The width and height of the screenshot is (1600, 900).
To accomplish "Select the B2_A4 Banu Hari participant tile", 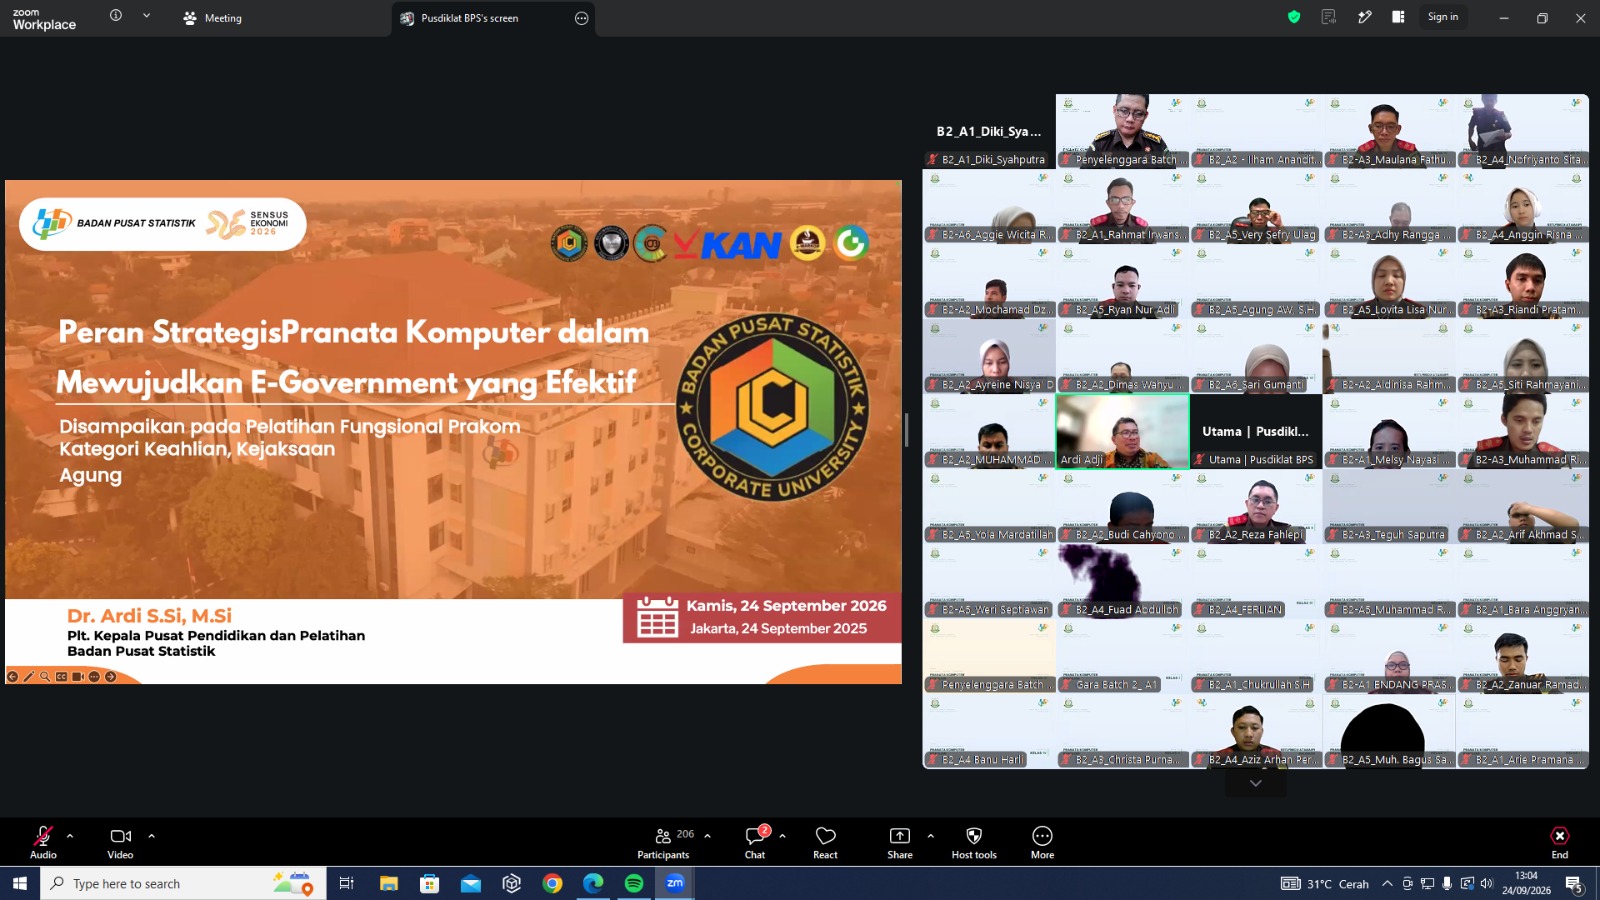I will pos(989,731).
